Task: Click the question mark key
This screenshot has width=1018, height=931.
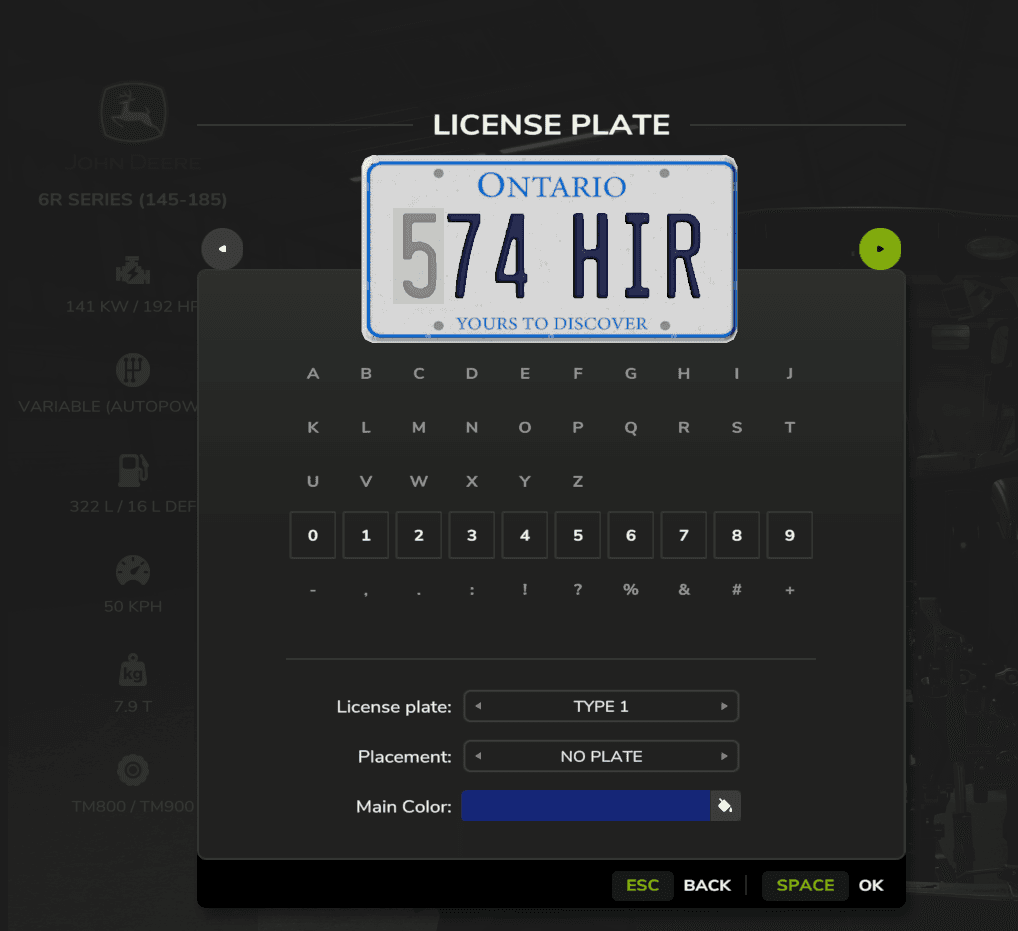Action: click(578, 590)
